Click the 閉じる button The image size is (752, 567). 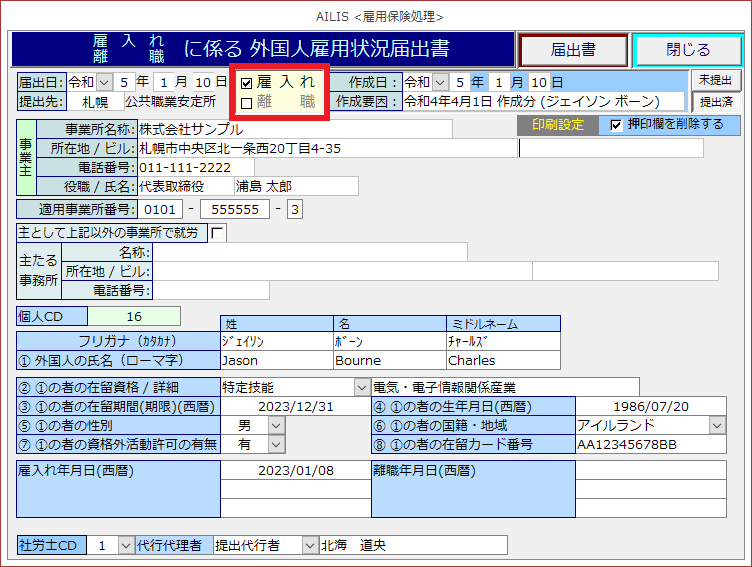pyautogui.click(x=688, y=50)
